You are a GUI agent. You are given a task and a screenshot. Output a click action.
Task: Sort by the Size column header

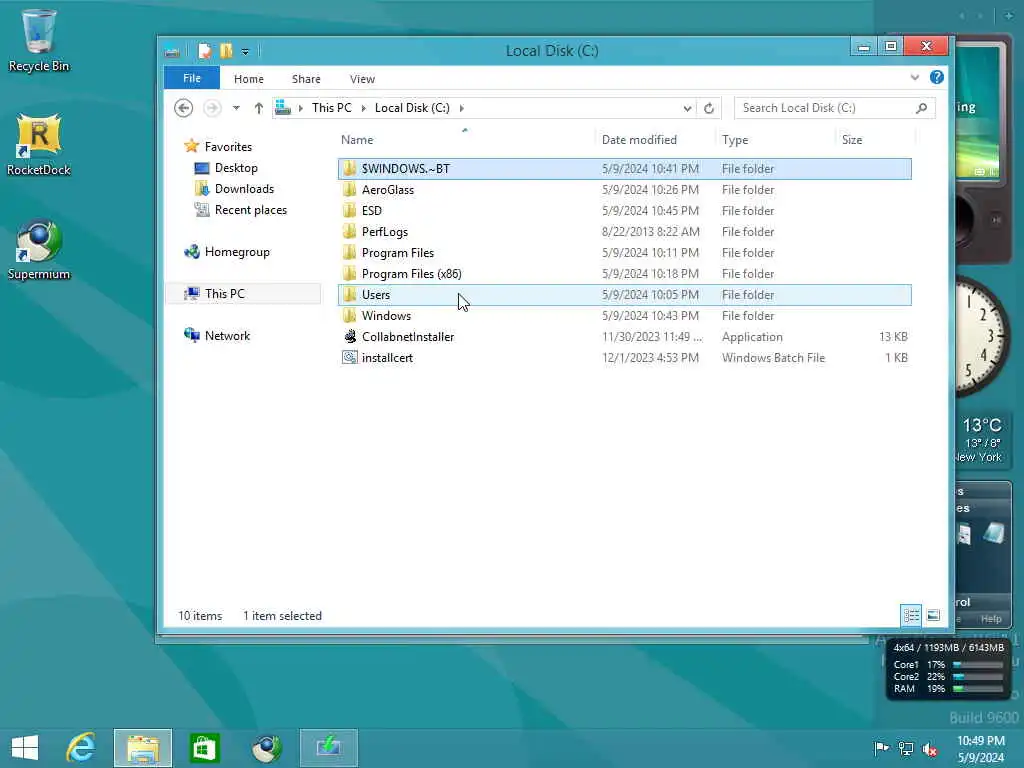pyautogui.click(x=875, y=140)
